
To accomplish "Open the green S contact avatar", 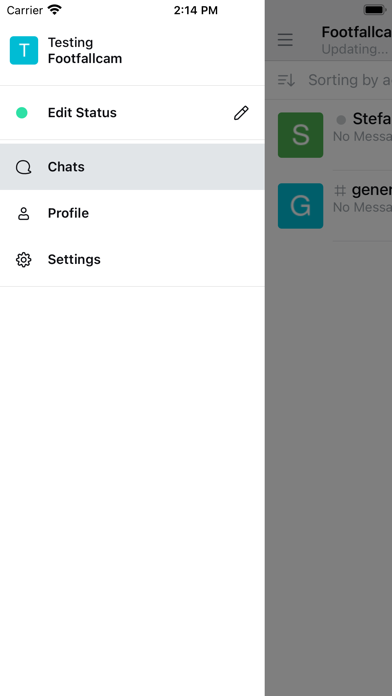I will pyautogui.click(x=301, y=135).
